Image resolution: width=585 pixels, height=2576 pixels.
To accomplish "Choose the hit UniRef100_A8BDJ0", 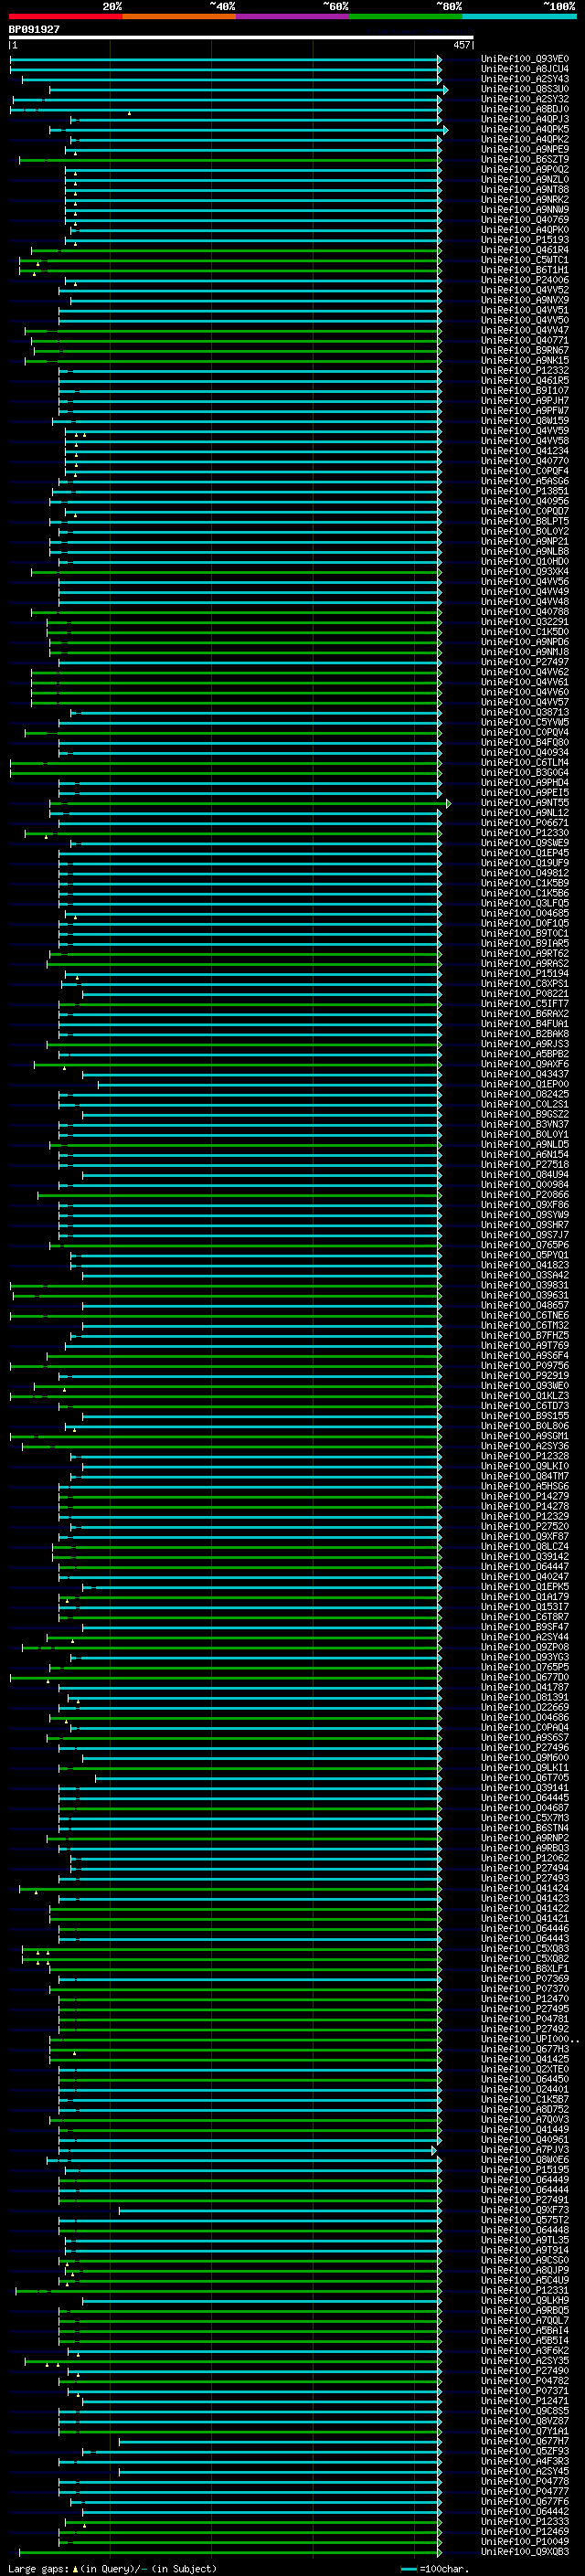I will (525, 109).
